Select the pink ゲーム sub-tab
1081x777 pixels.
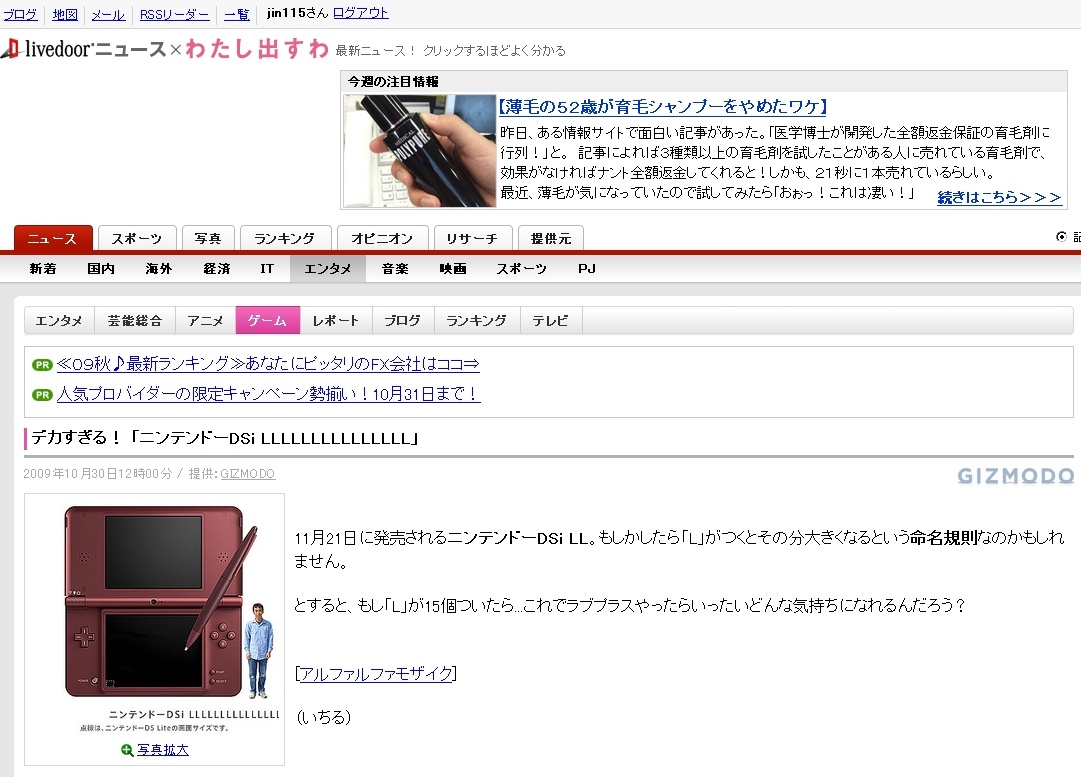(267, 321)
